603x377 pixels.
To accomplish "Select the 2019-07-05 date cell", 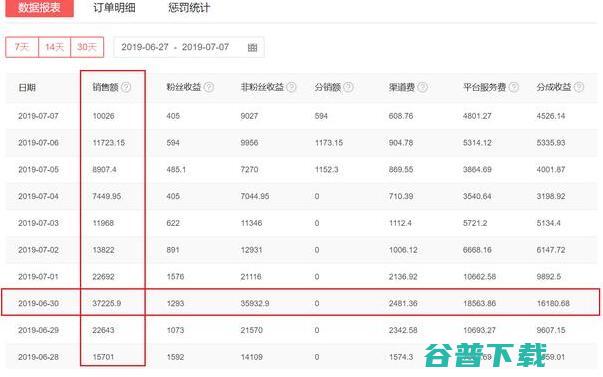I will tap(38, 170).
